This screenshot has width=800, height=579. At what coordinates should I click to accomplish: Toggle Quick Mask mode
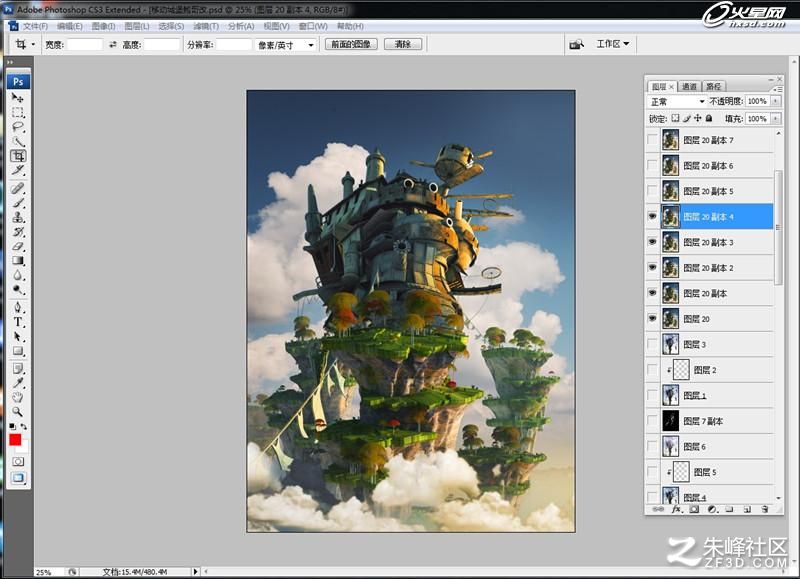click(x=18, y=462)
